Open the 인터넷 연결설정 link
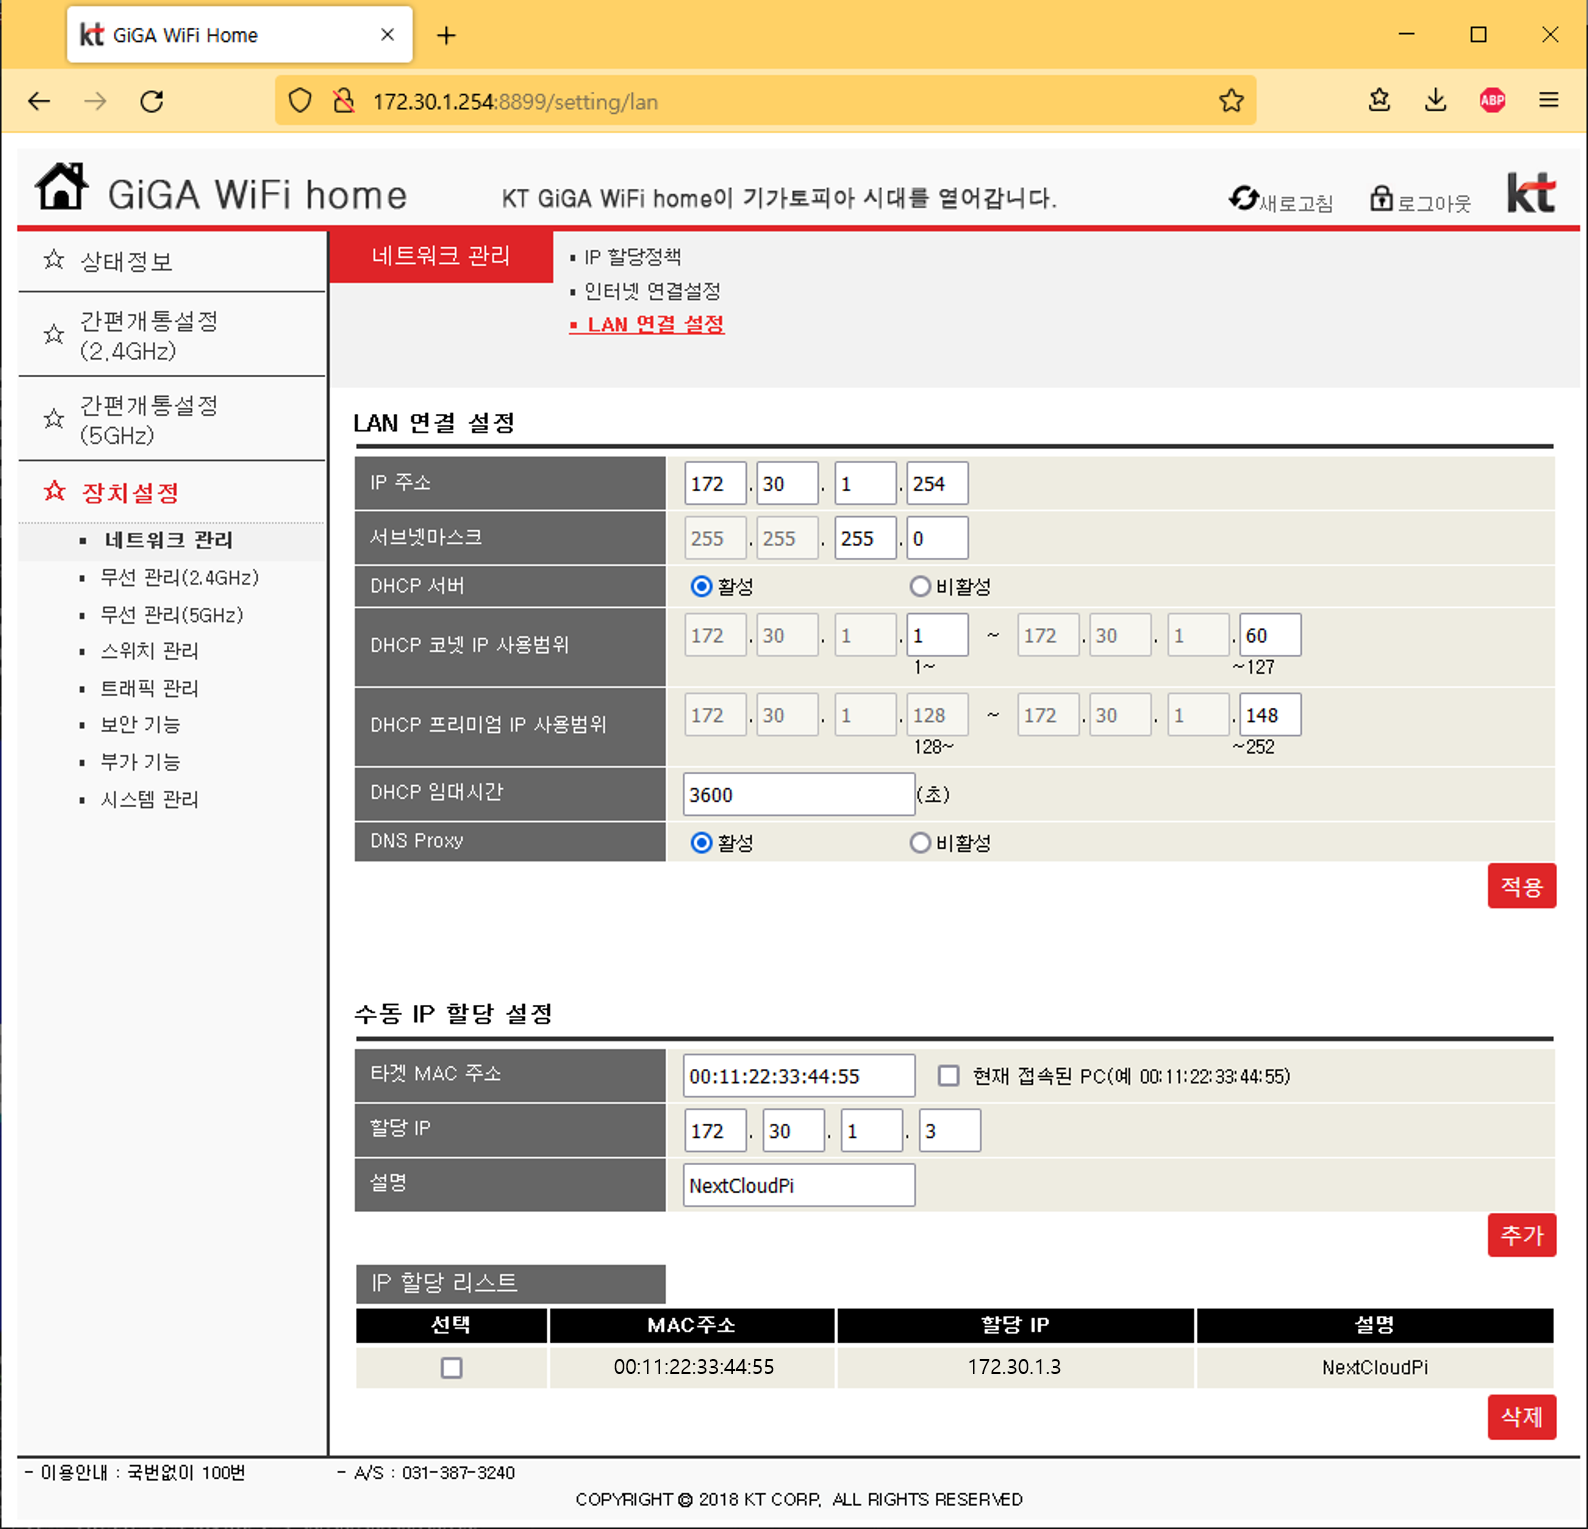Screen dimensions: 1588x1529 pyautogui.click(x=652, y=291)
